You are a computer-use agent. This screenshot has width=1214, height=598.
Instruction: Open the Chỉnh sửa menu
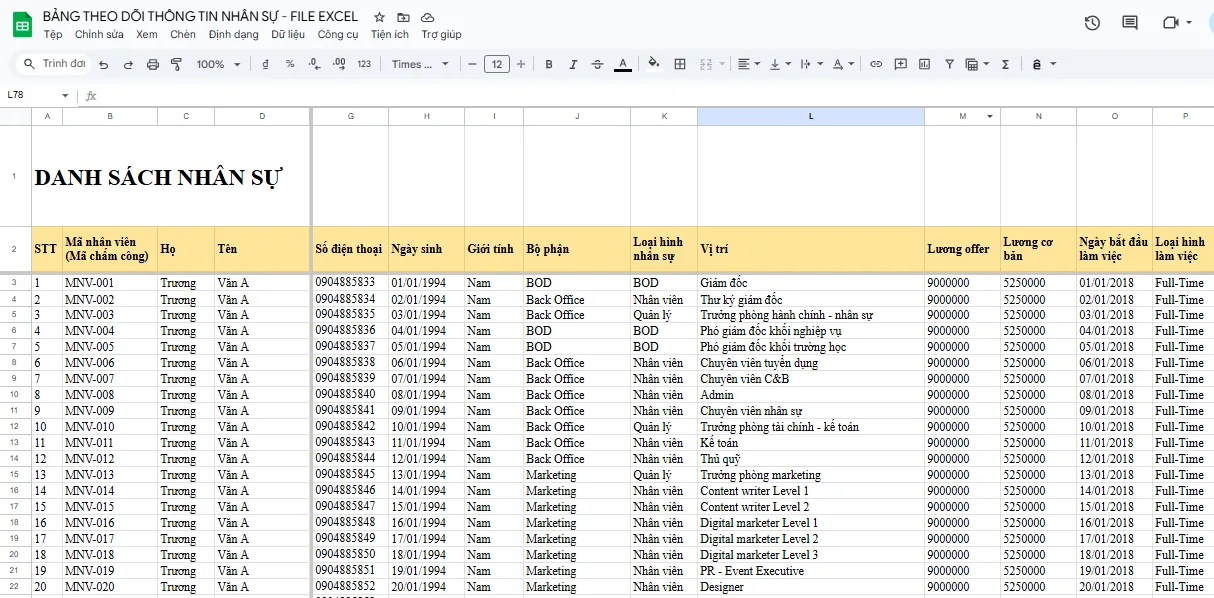coord(99,34)
